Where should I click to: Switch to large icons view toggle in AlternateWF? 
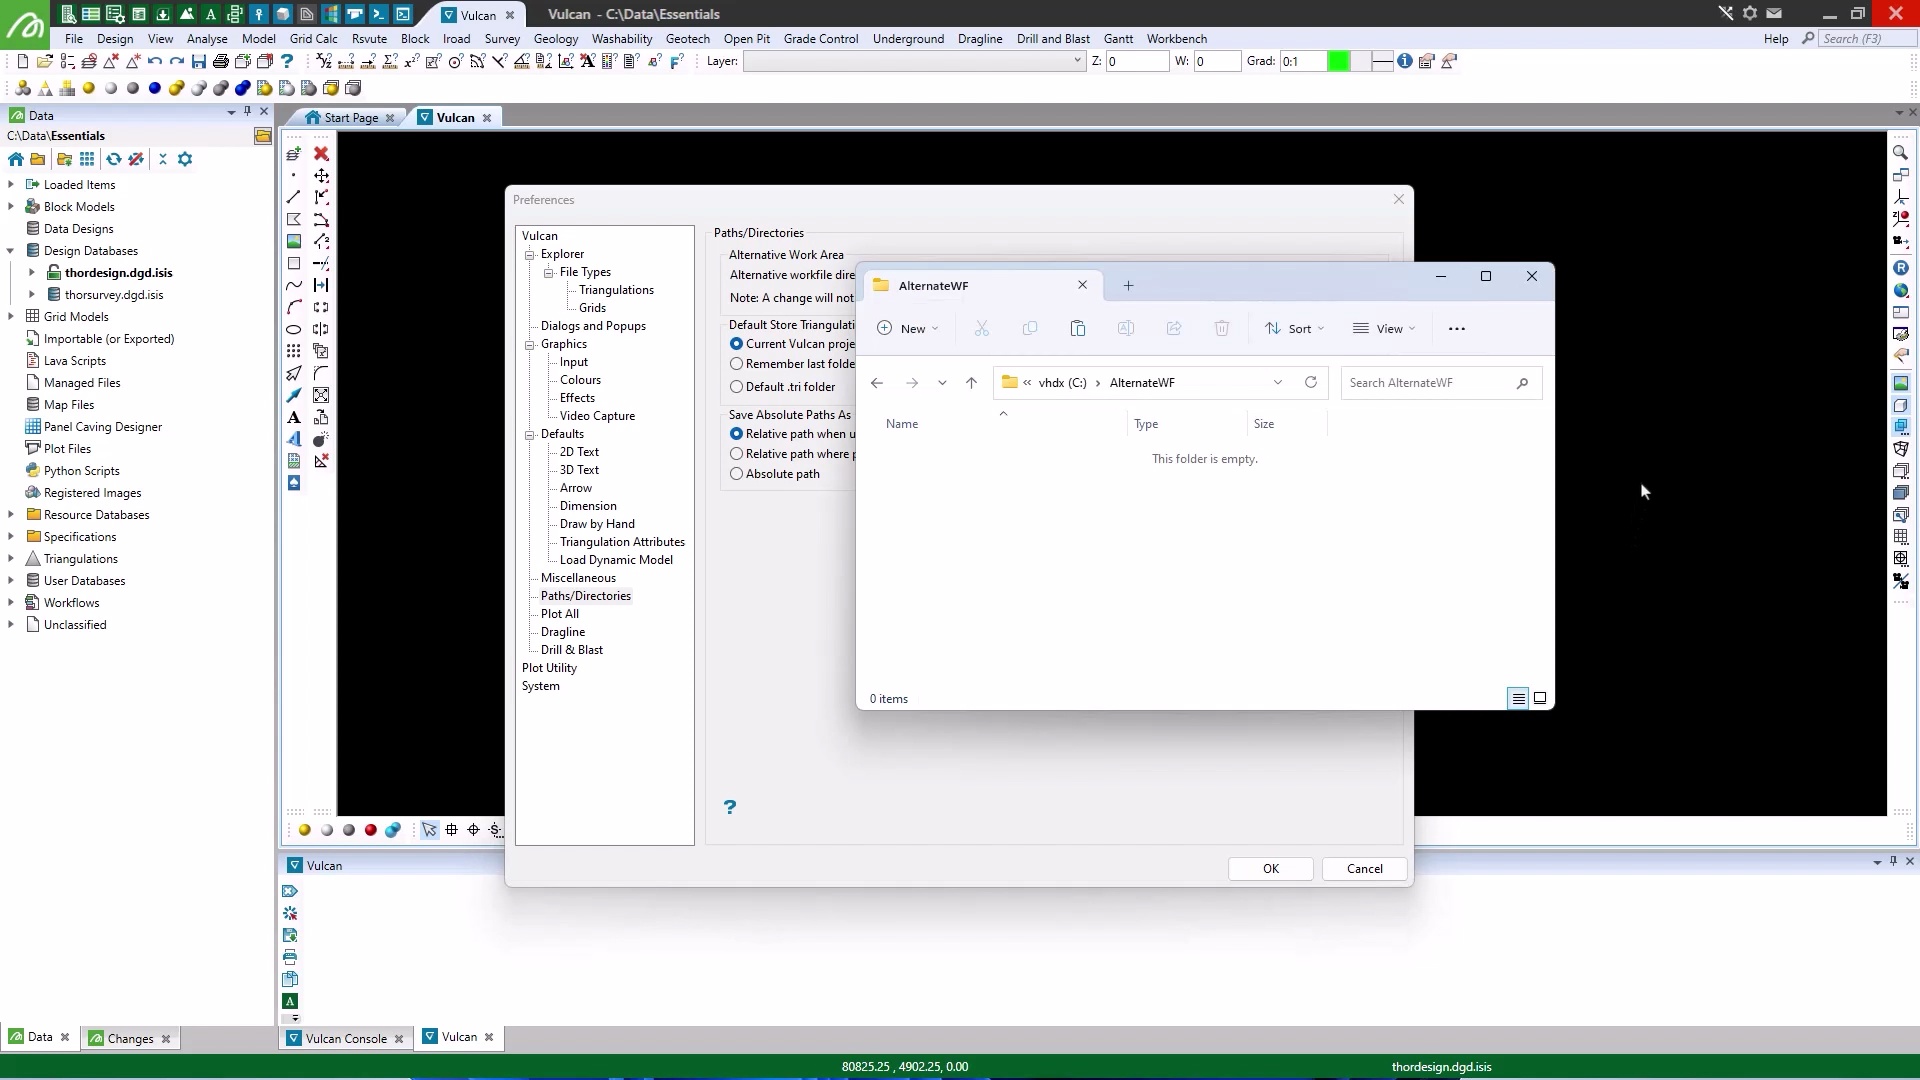1540,698
